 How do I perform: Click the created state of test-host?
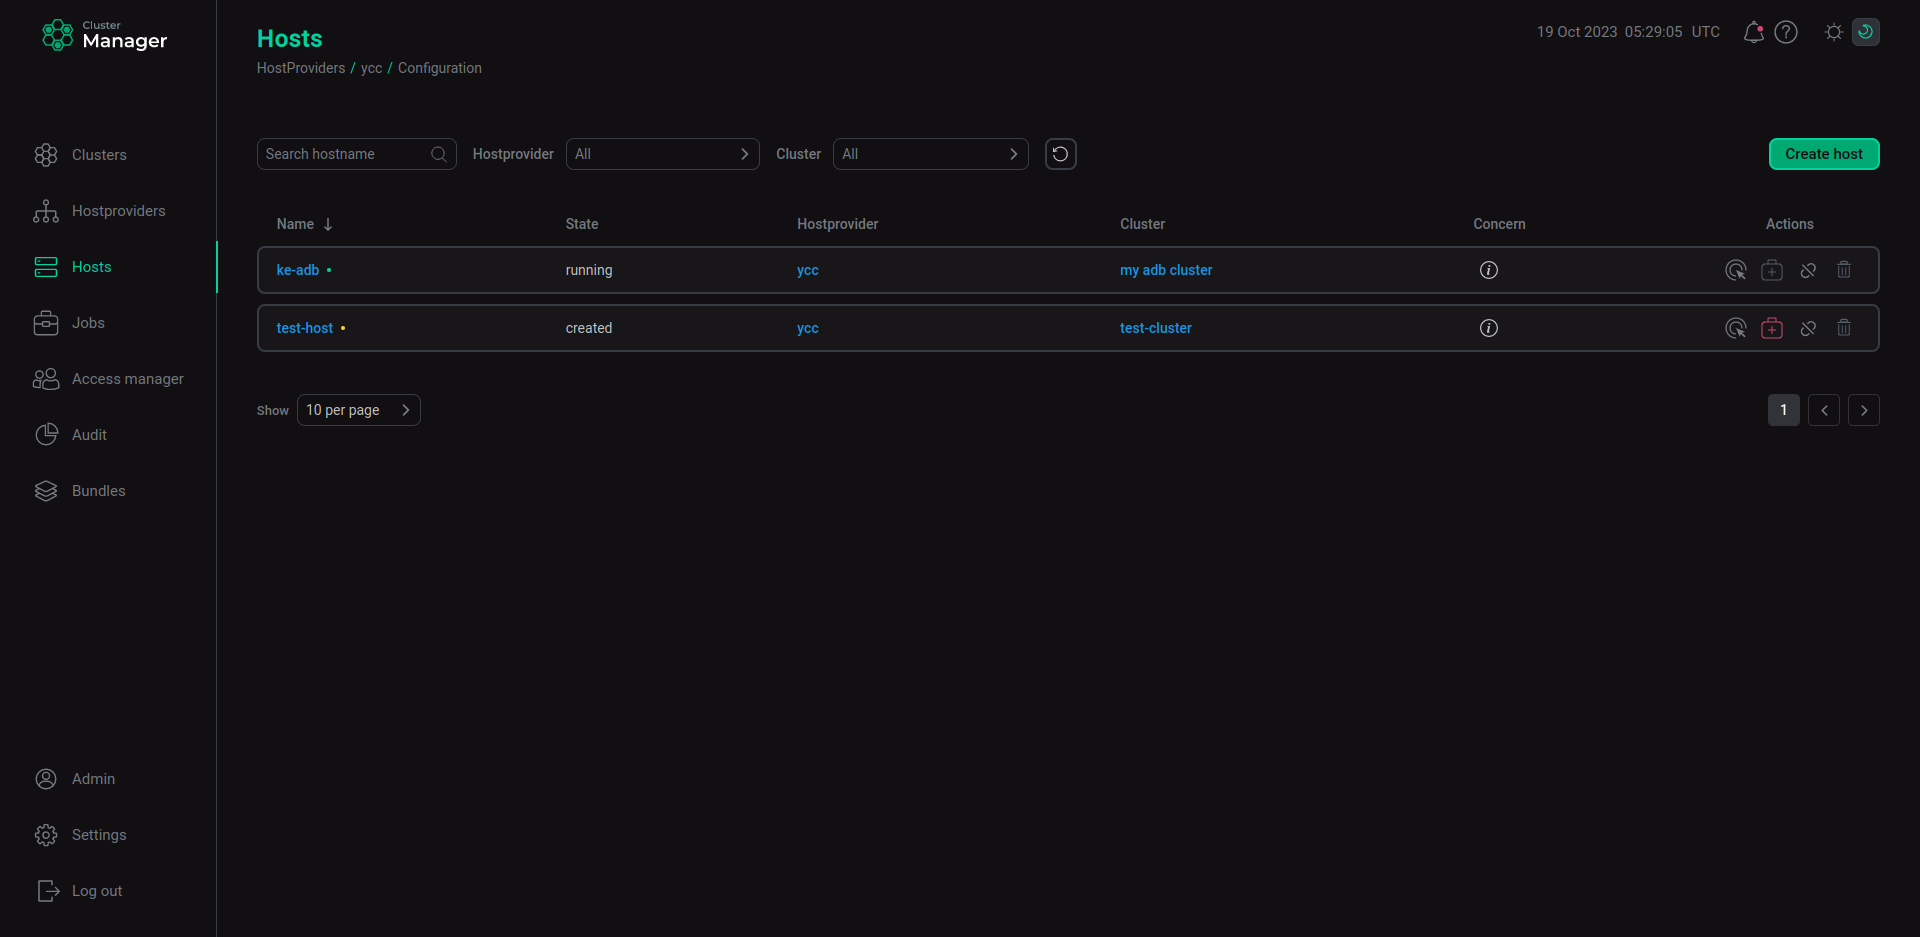[x=589, y=328]
